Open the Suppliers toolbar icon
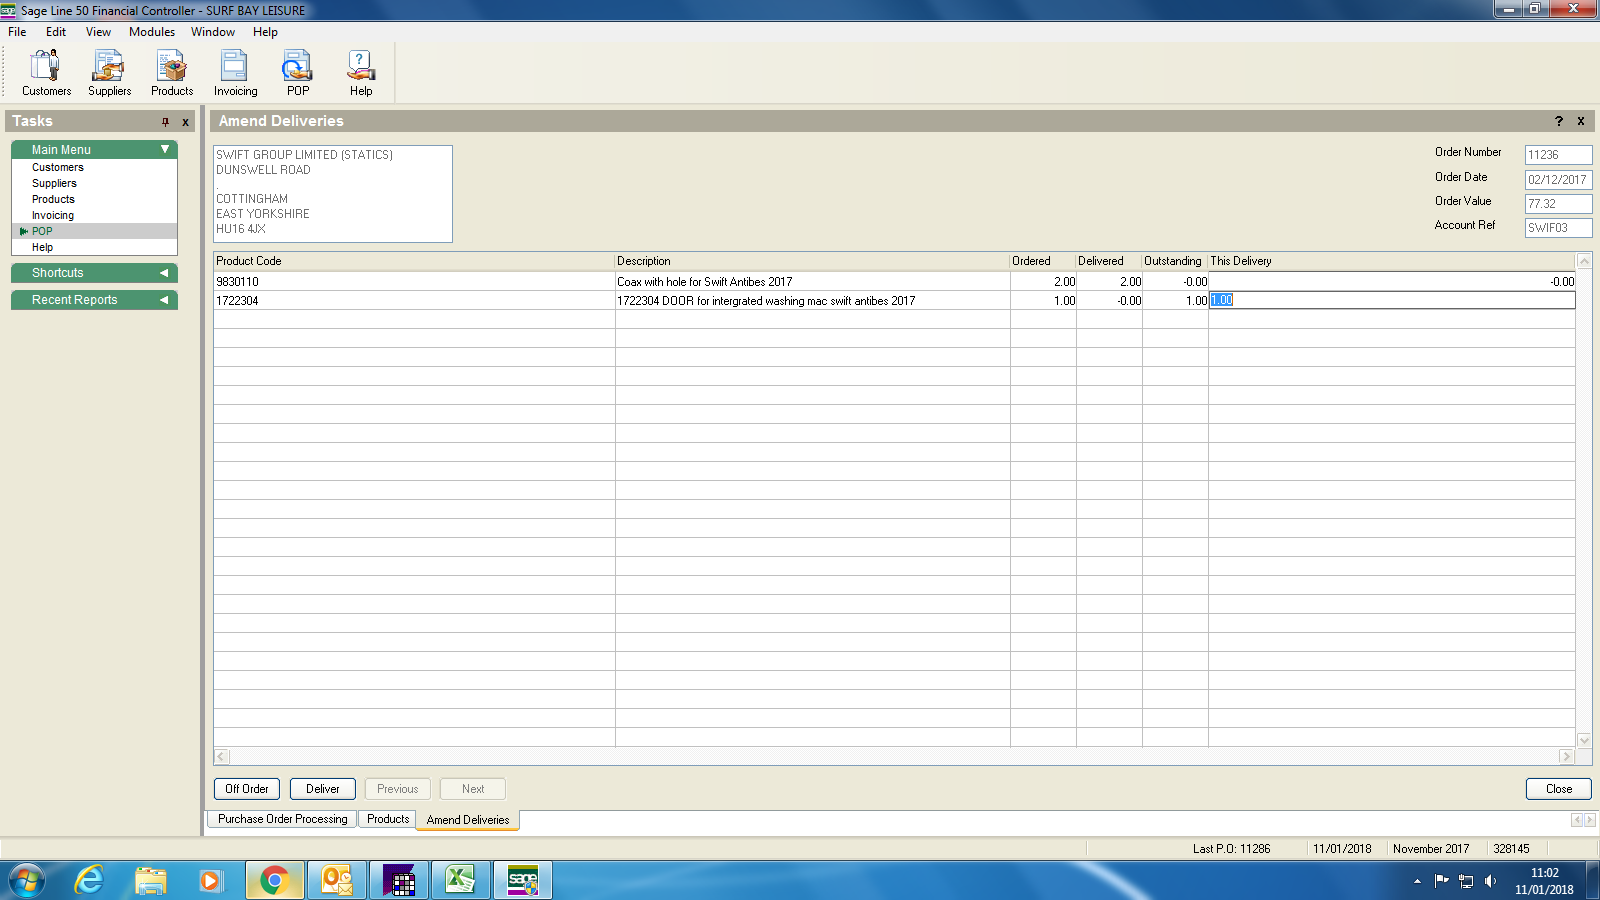This screenshot has height=900, width=1600. click(x=109, y=73)
